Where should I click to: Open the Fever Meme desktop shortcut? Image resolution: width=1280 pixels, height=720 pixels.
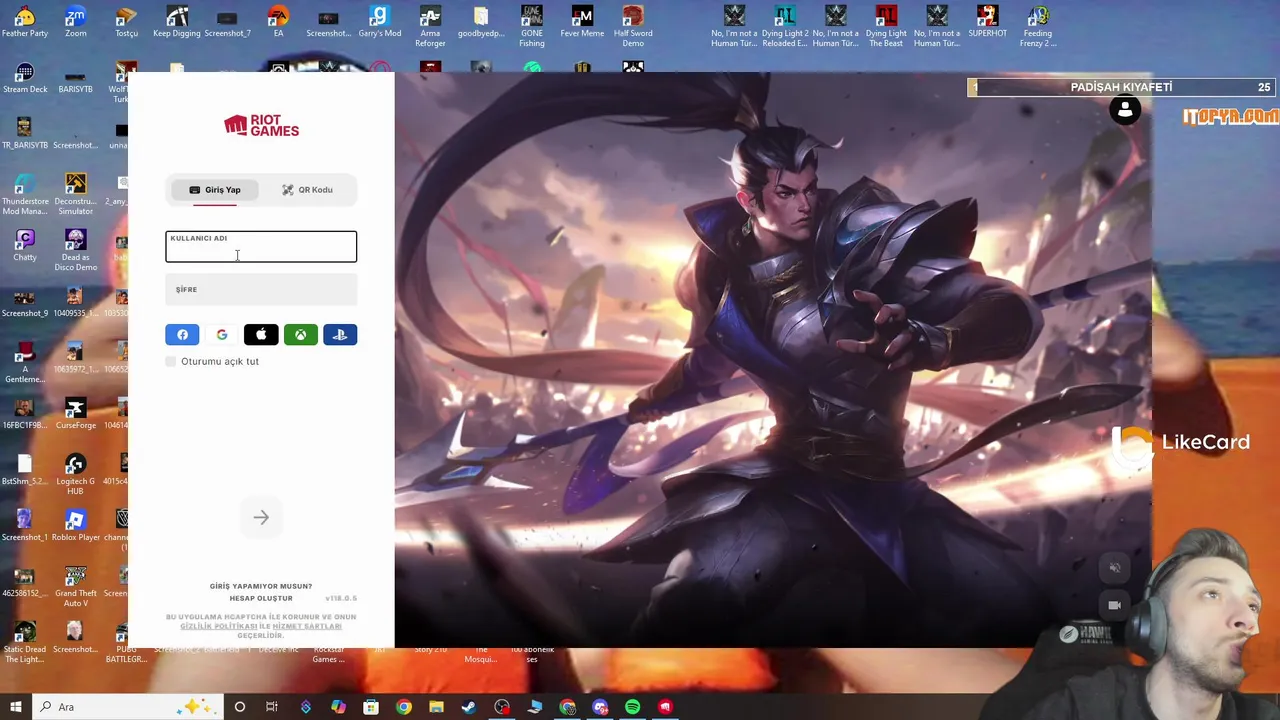click(x=582, y=23)
